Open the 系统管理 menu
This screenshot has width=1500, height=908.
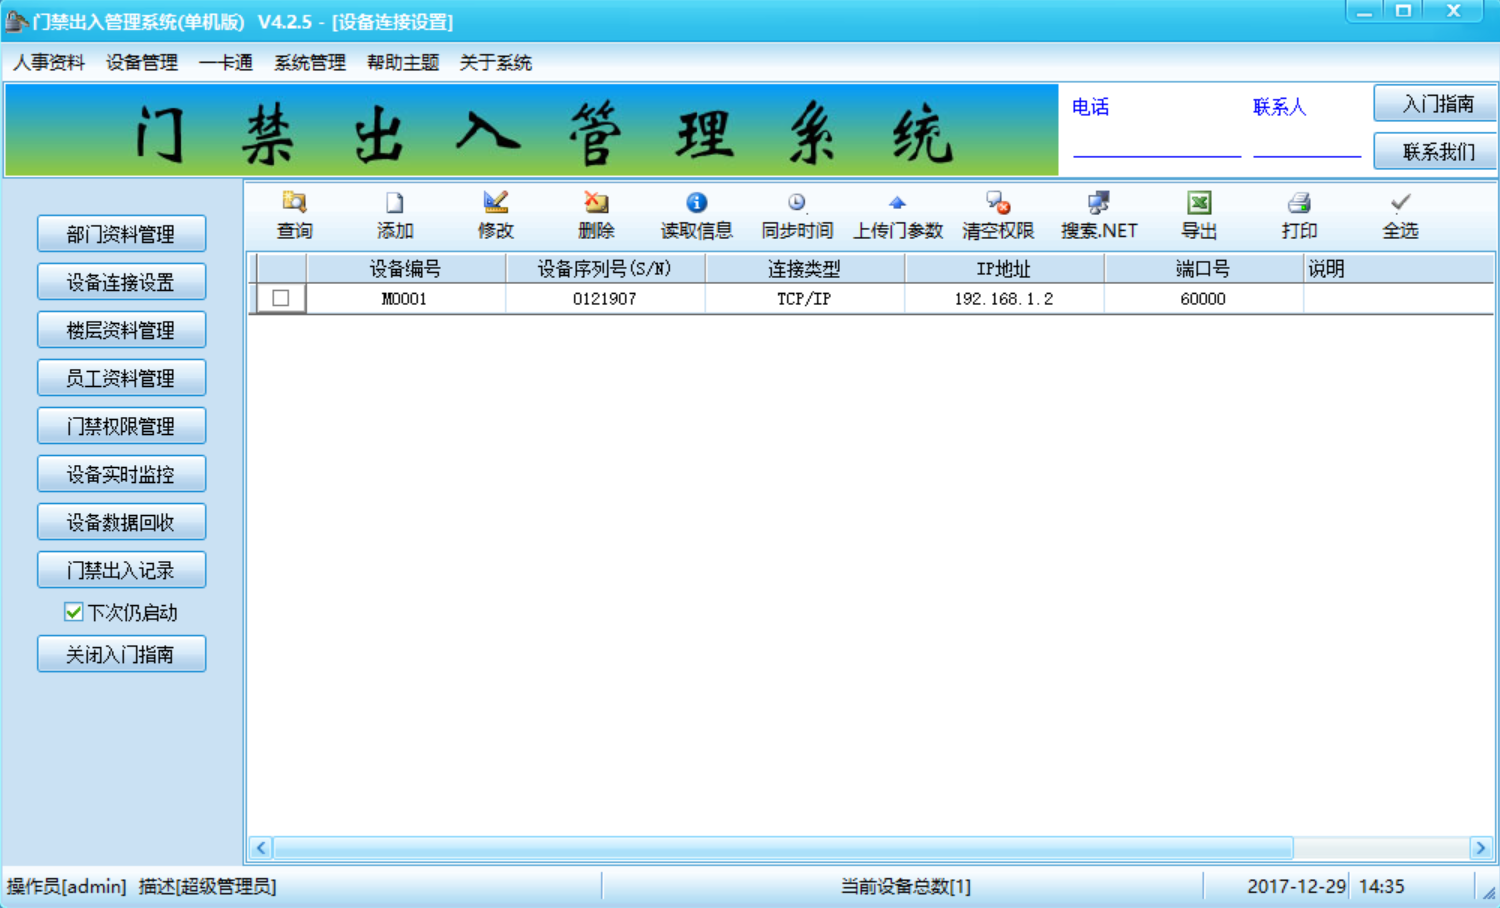tap(310, 63)
